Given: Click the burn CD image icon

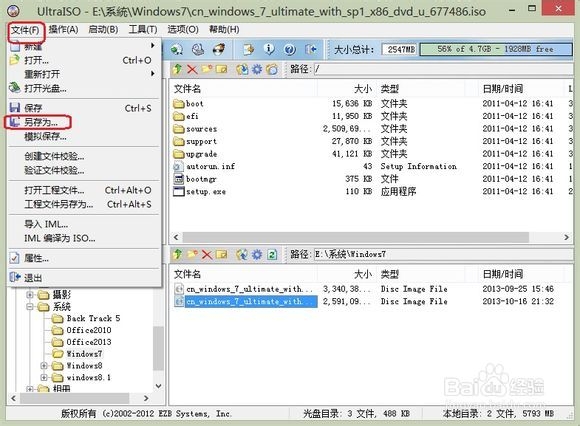Looking at the screenshot, I should click(219, 49).
